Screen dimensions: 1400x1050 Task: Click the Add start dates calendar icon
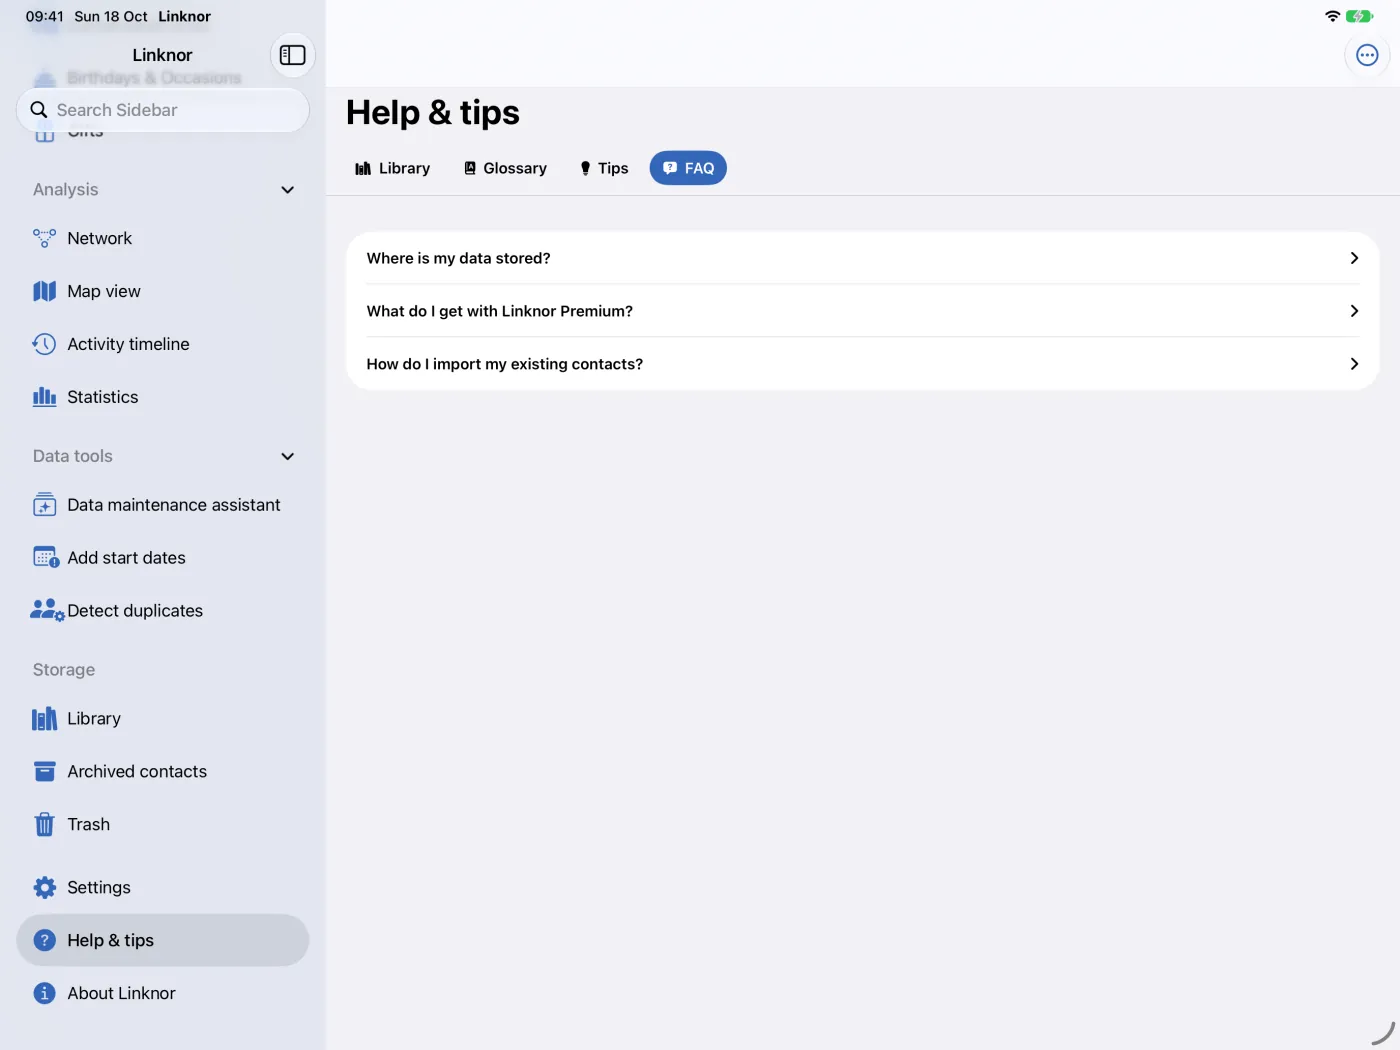[46, 558]
